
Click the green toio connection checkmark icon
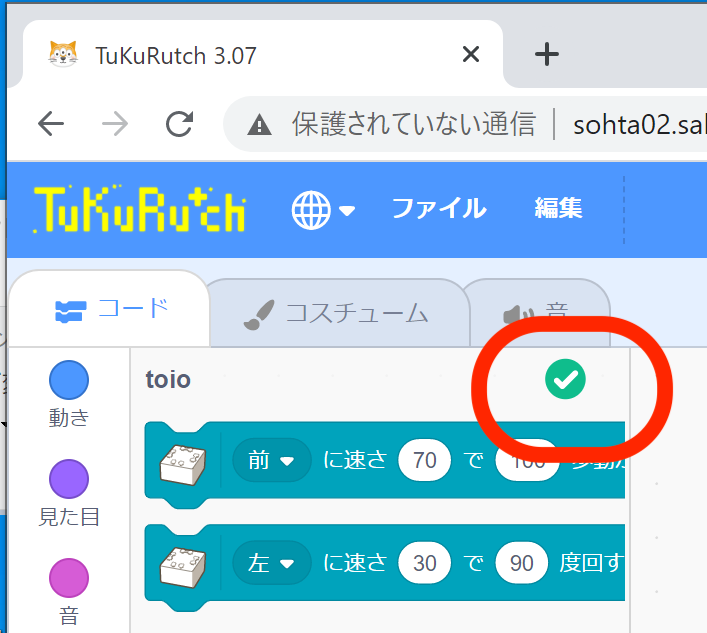(x=565, y=379)
